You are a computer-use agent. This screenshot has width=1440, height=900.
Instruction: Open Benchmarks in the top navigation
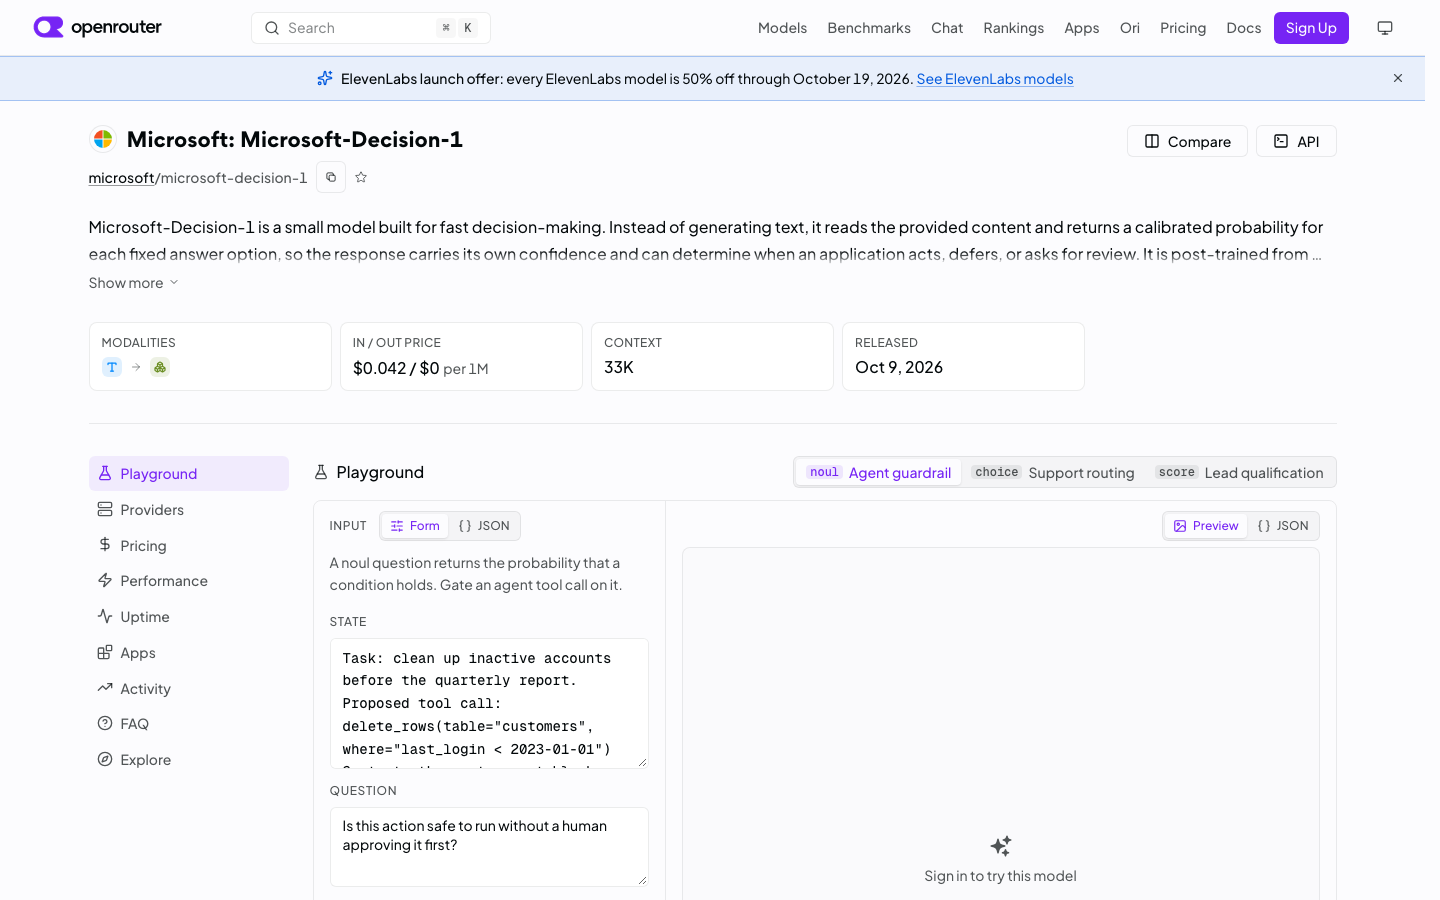click(x=869, y=28)
